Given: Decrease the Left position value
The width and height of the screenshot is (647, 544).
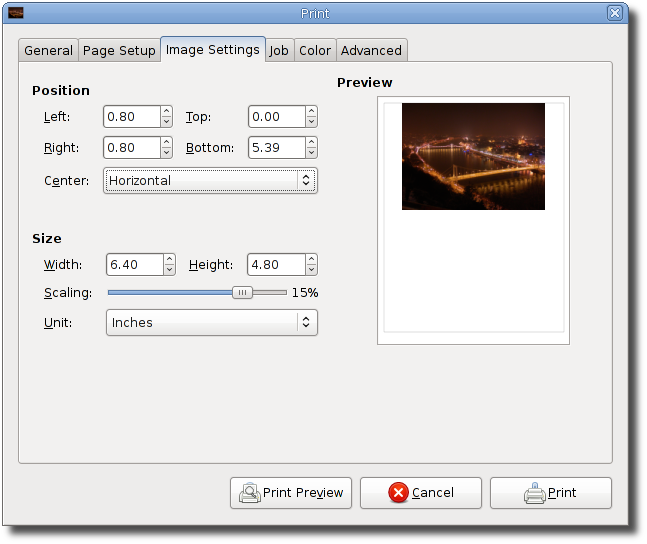Looking at the screenshot, I should coord(166,122).
